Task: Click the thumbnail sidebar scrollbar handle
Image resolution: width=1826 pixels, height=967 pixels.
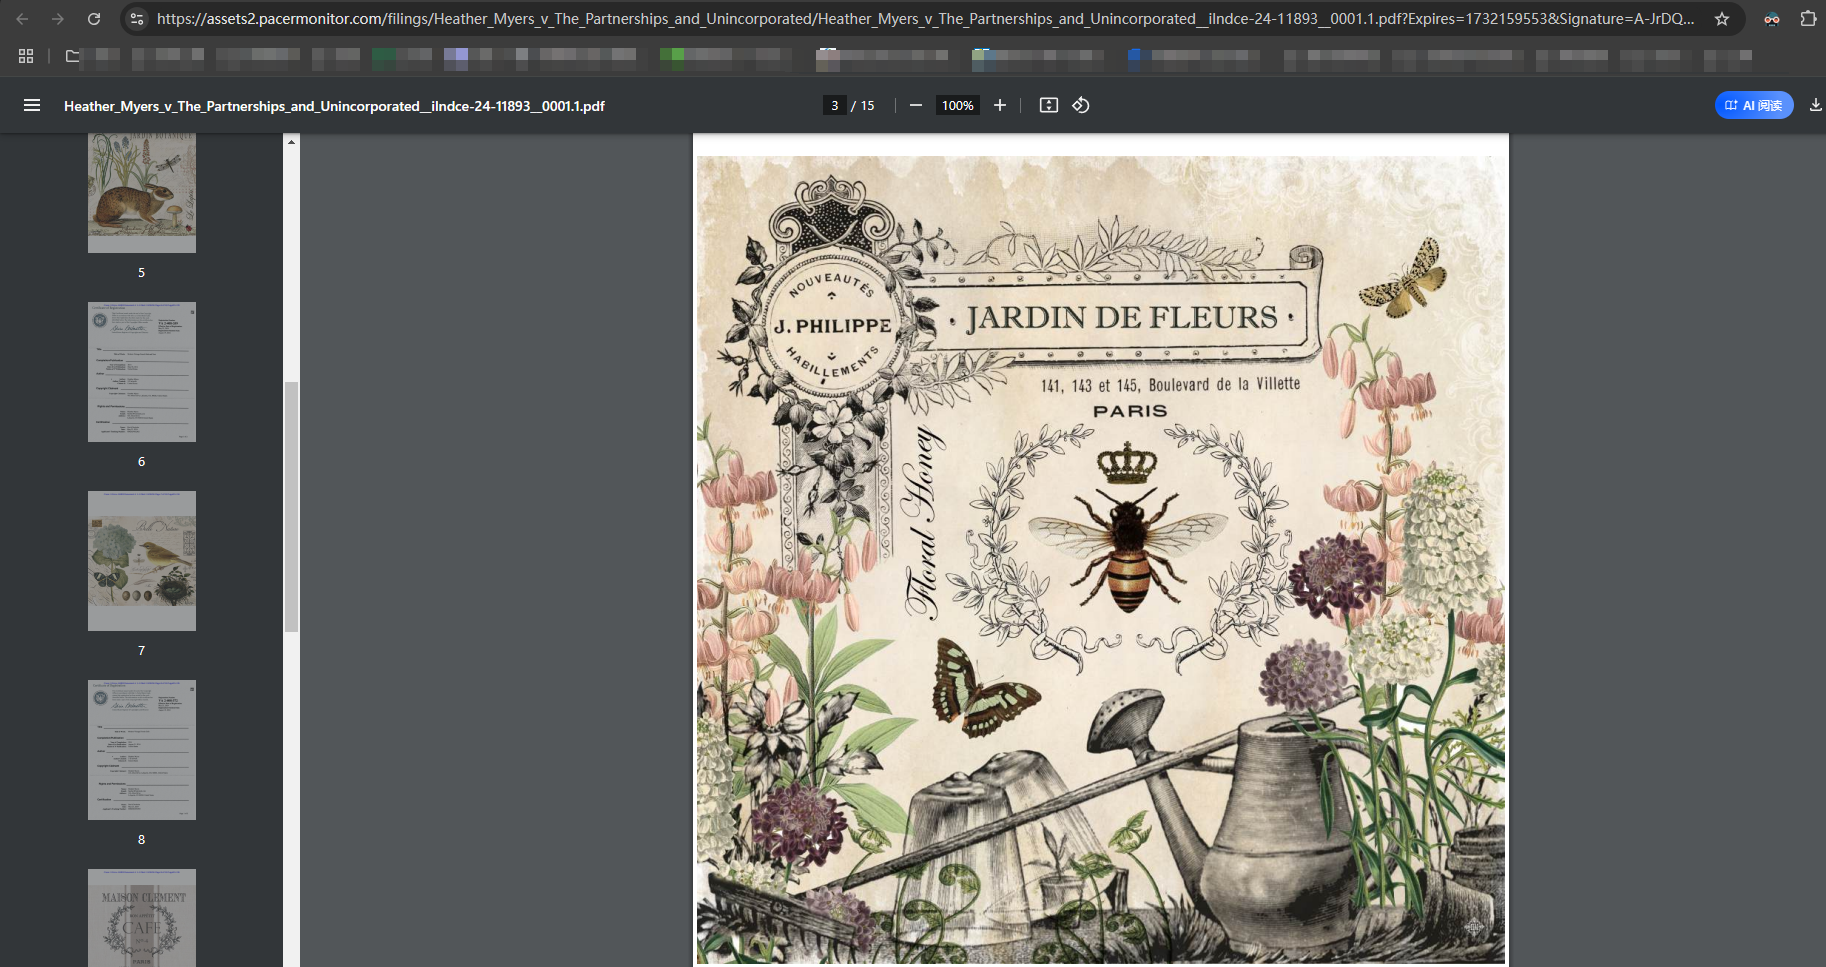Action: point(291,506)
